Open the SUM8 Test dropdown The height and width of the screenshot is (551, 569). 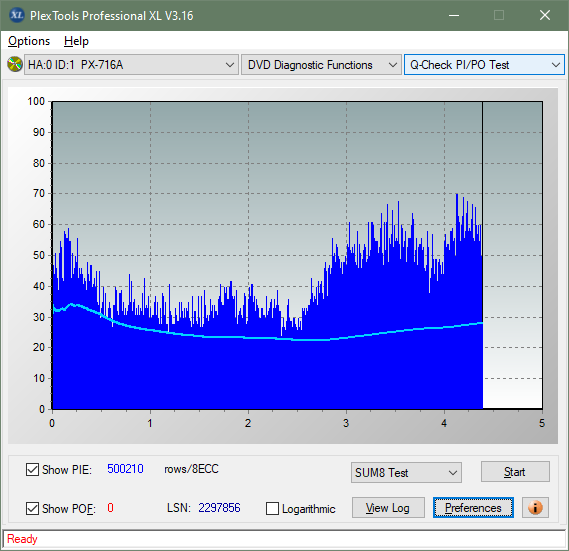(x=406, y=473)
